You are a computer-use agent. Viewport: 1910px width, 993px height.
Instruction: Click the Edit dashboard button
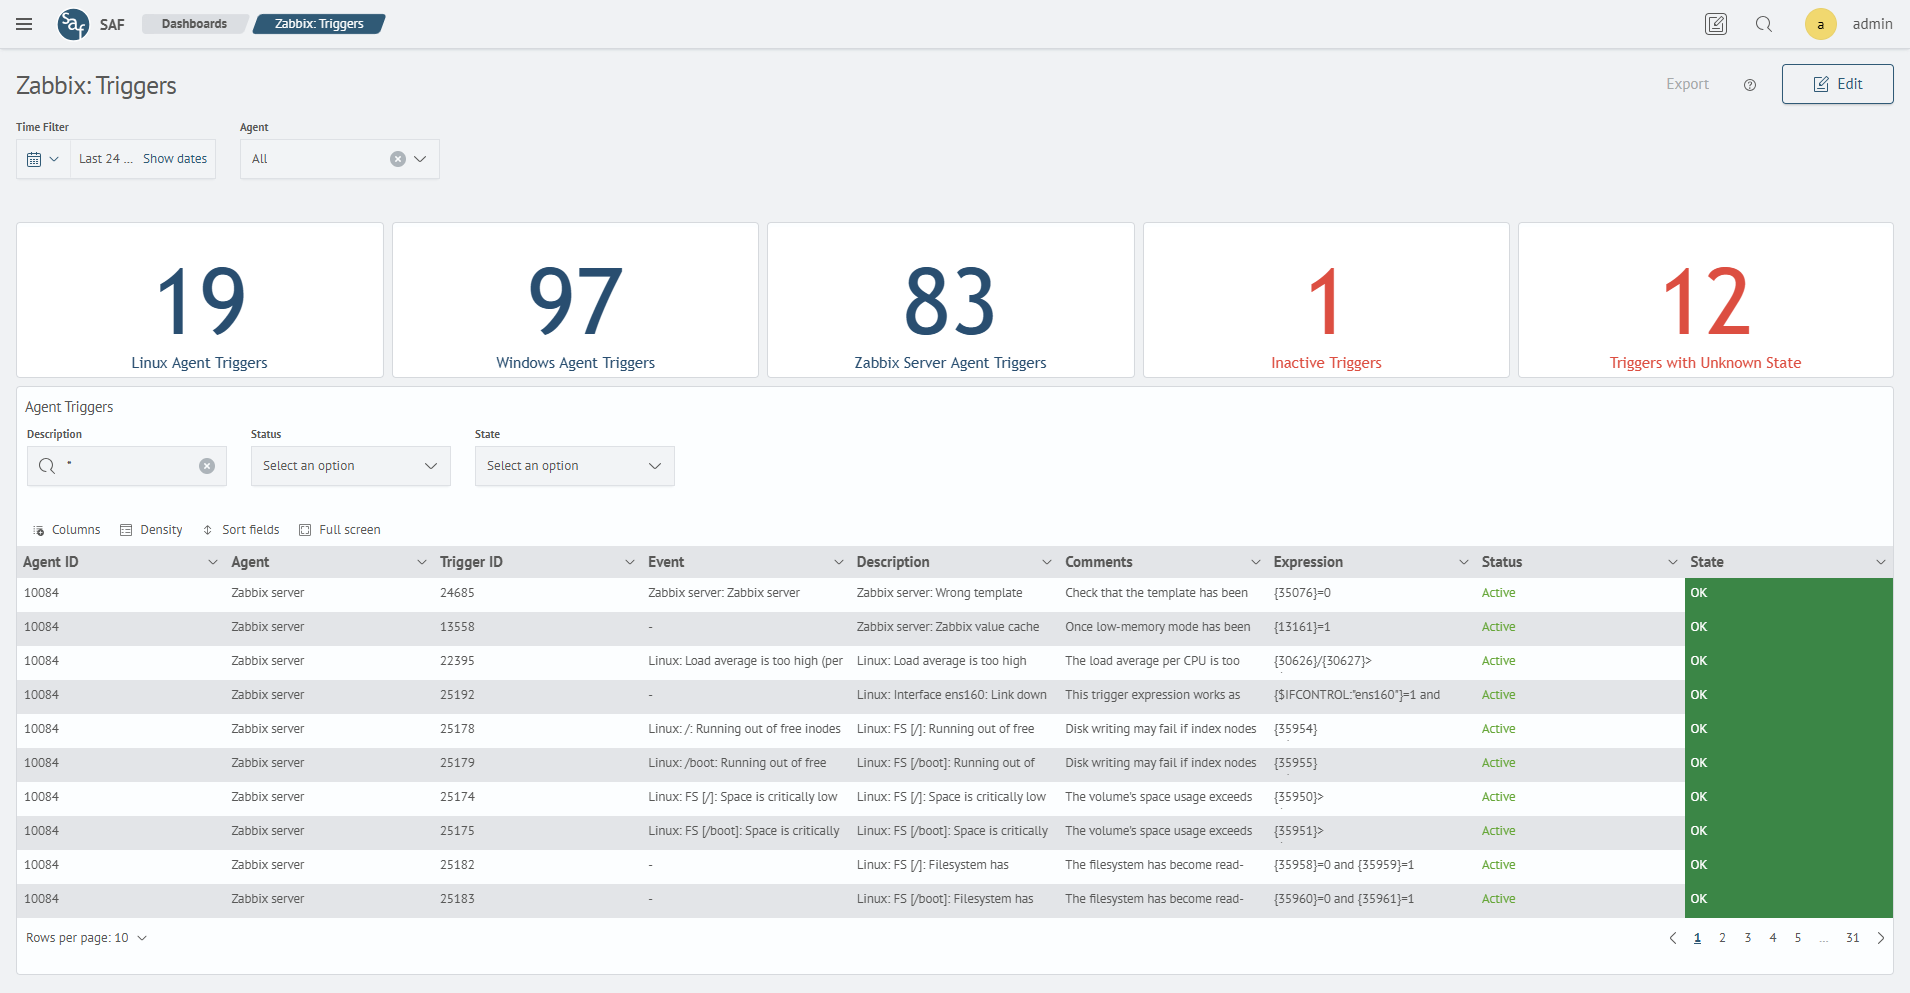tap(1837, 84)
